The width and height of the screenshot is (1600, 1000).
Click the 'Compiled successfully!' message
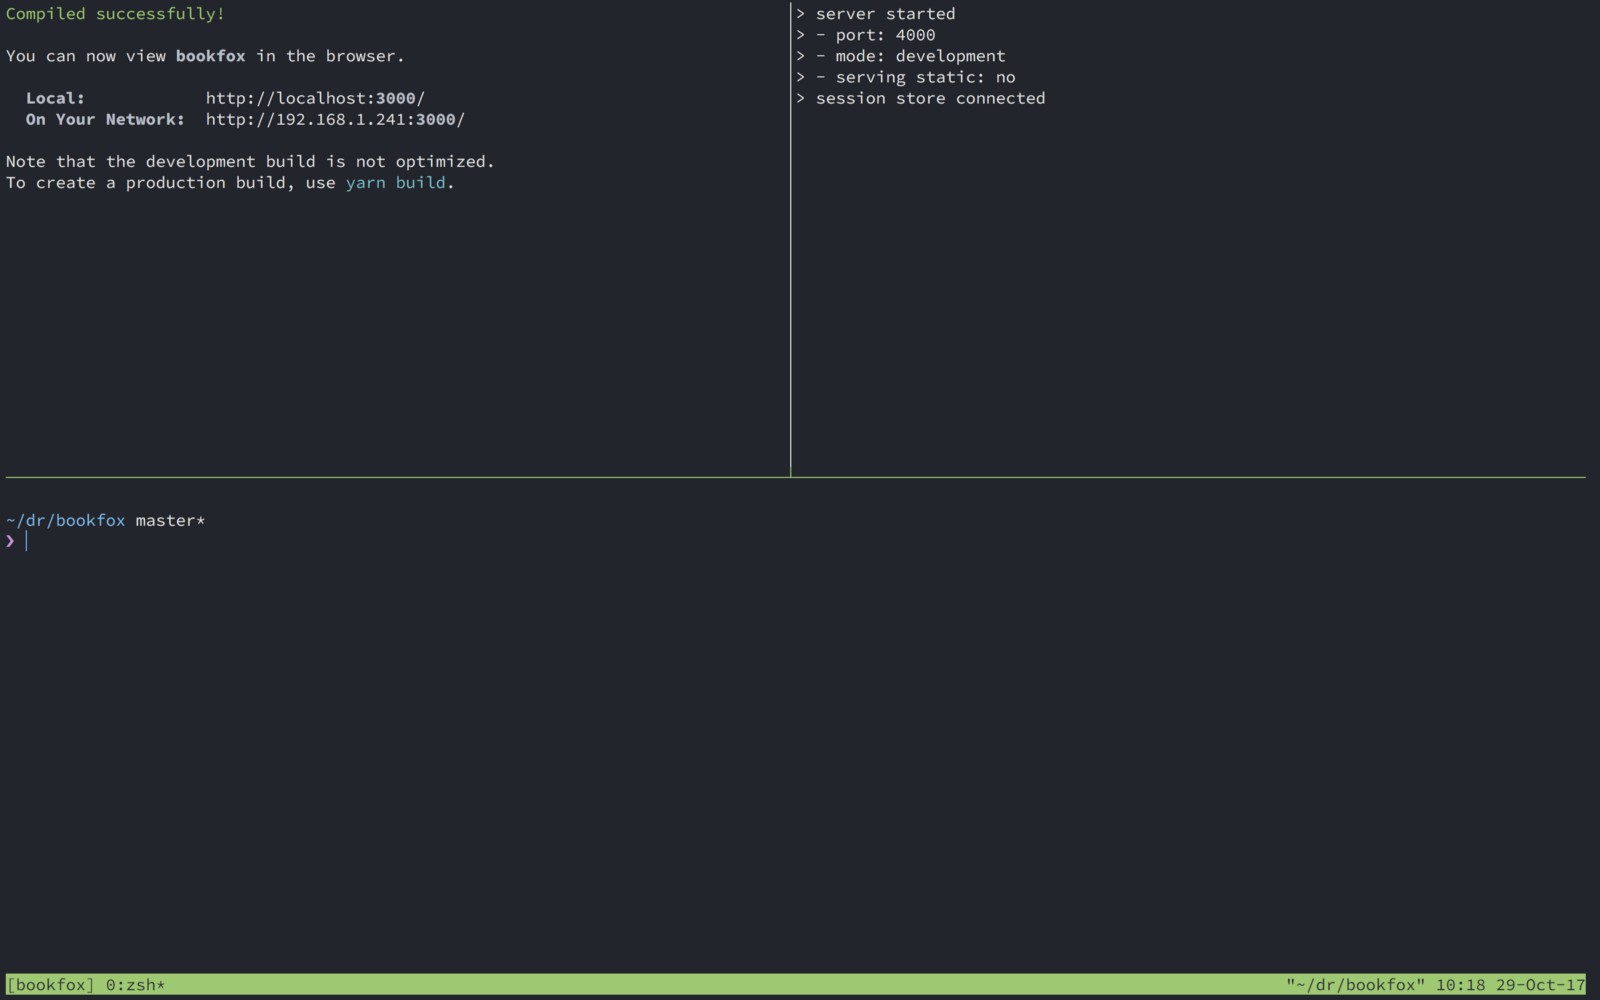116,14
